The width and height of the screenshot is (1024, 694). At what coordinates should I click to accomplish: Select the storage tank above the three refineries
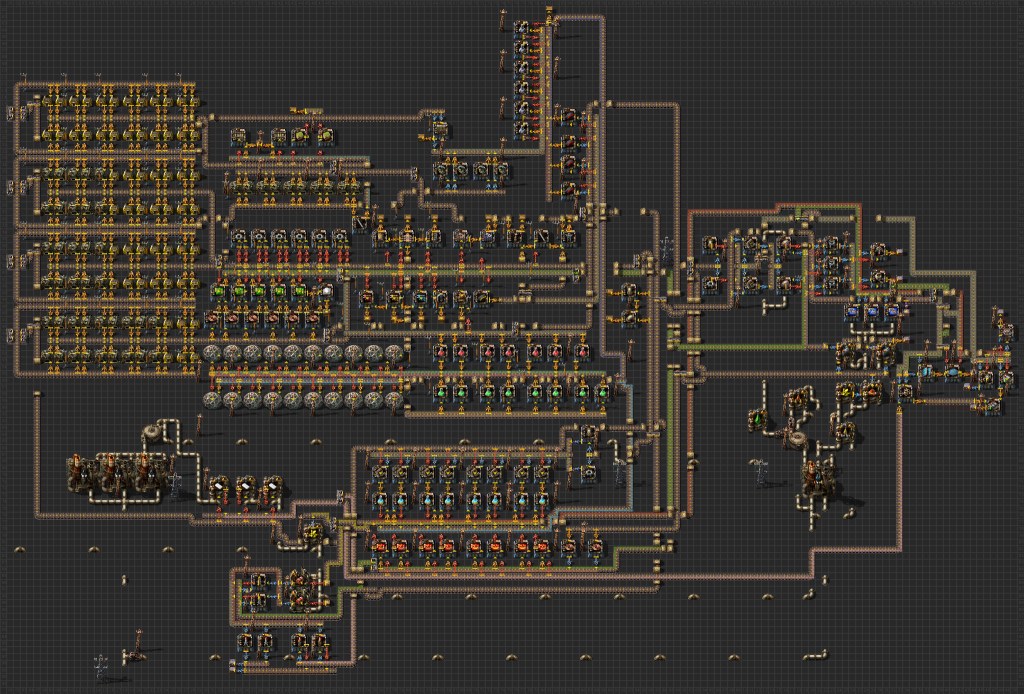click(x=153, y=433)
